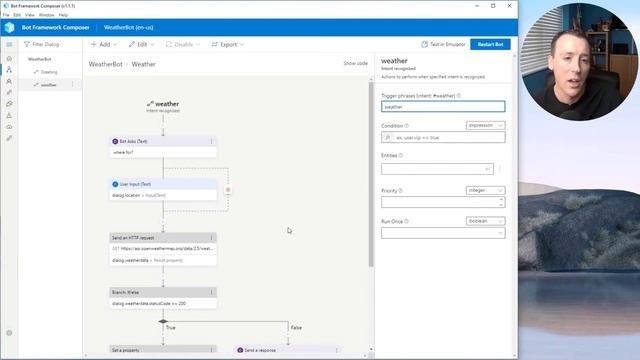Click the filter funnel icon beside Filter Dialog
This screenshot has height=360, width=640.
[27, 44]
